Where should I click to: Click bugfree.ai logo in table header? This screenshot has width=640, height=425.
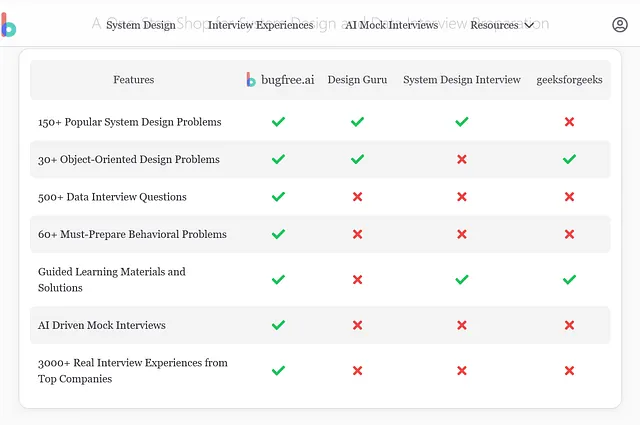tap(251, 80)
